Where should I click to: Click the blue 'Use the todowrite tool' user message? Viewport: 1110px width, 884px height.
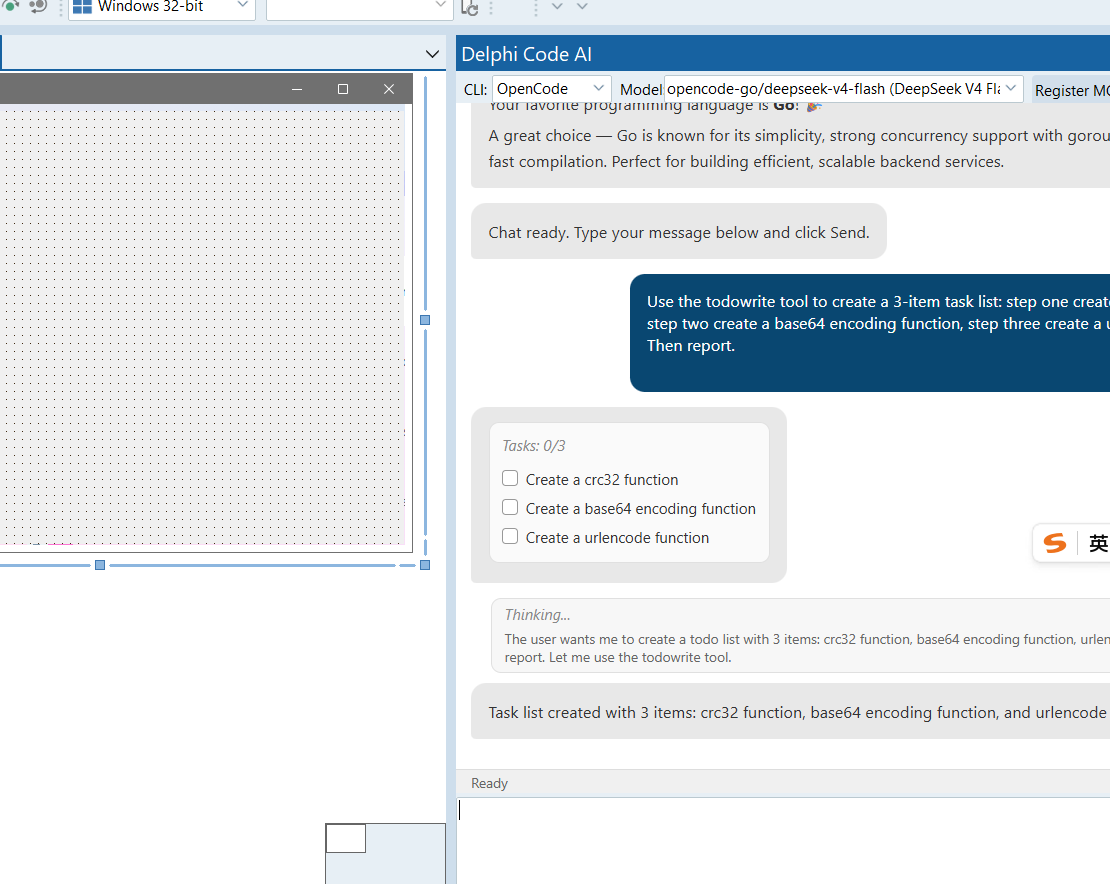tap(870, 333)
